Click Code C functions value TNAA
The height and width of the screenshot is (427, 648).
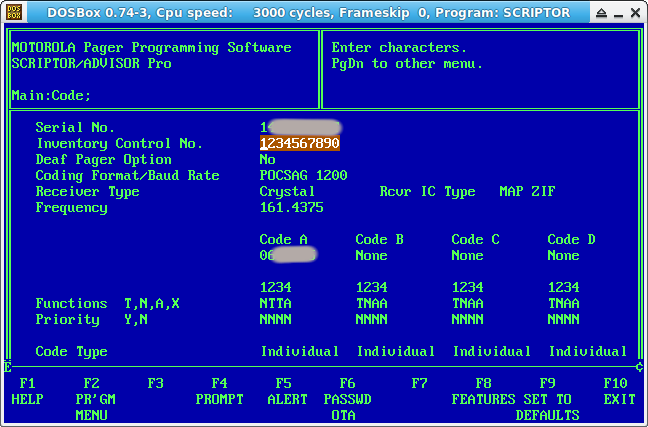(467, 303)
